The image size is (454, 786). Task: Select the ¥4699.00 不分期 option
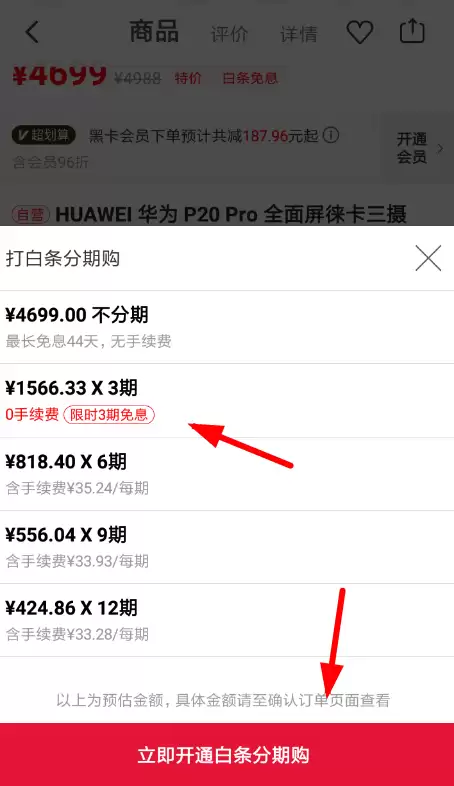(227, 327)
